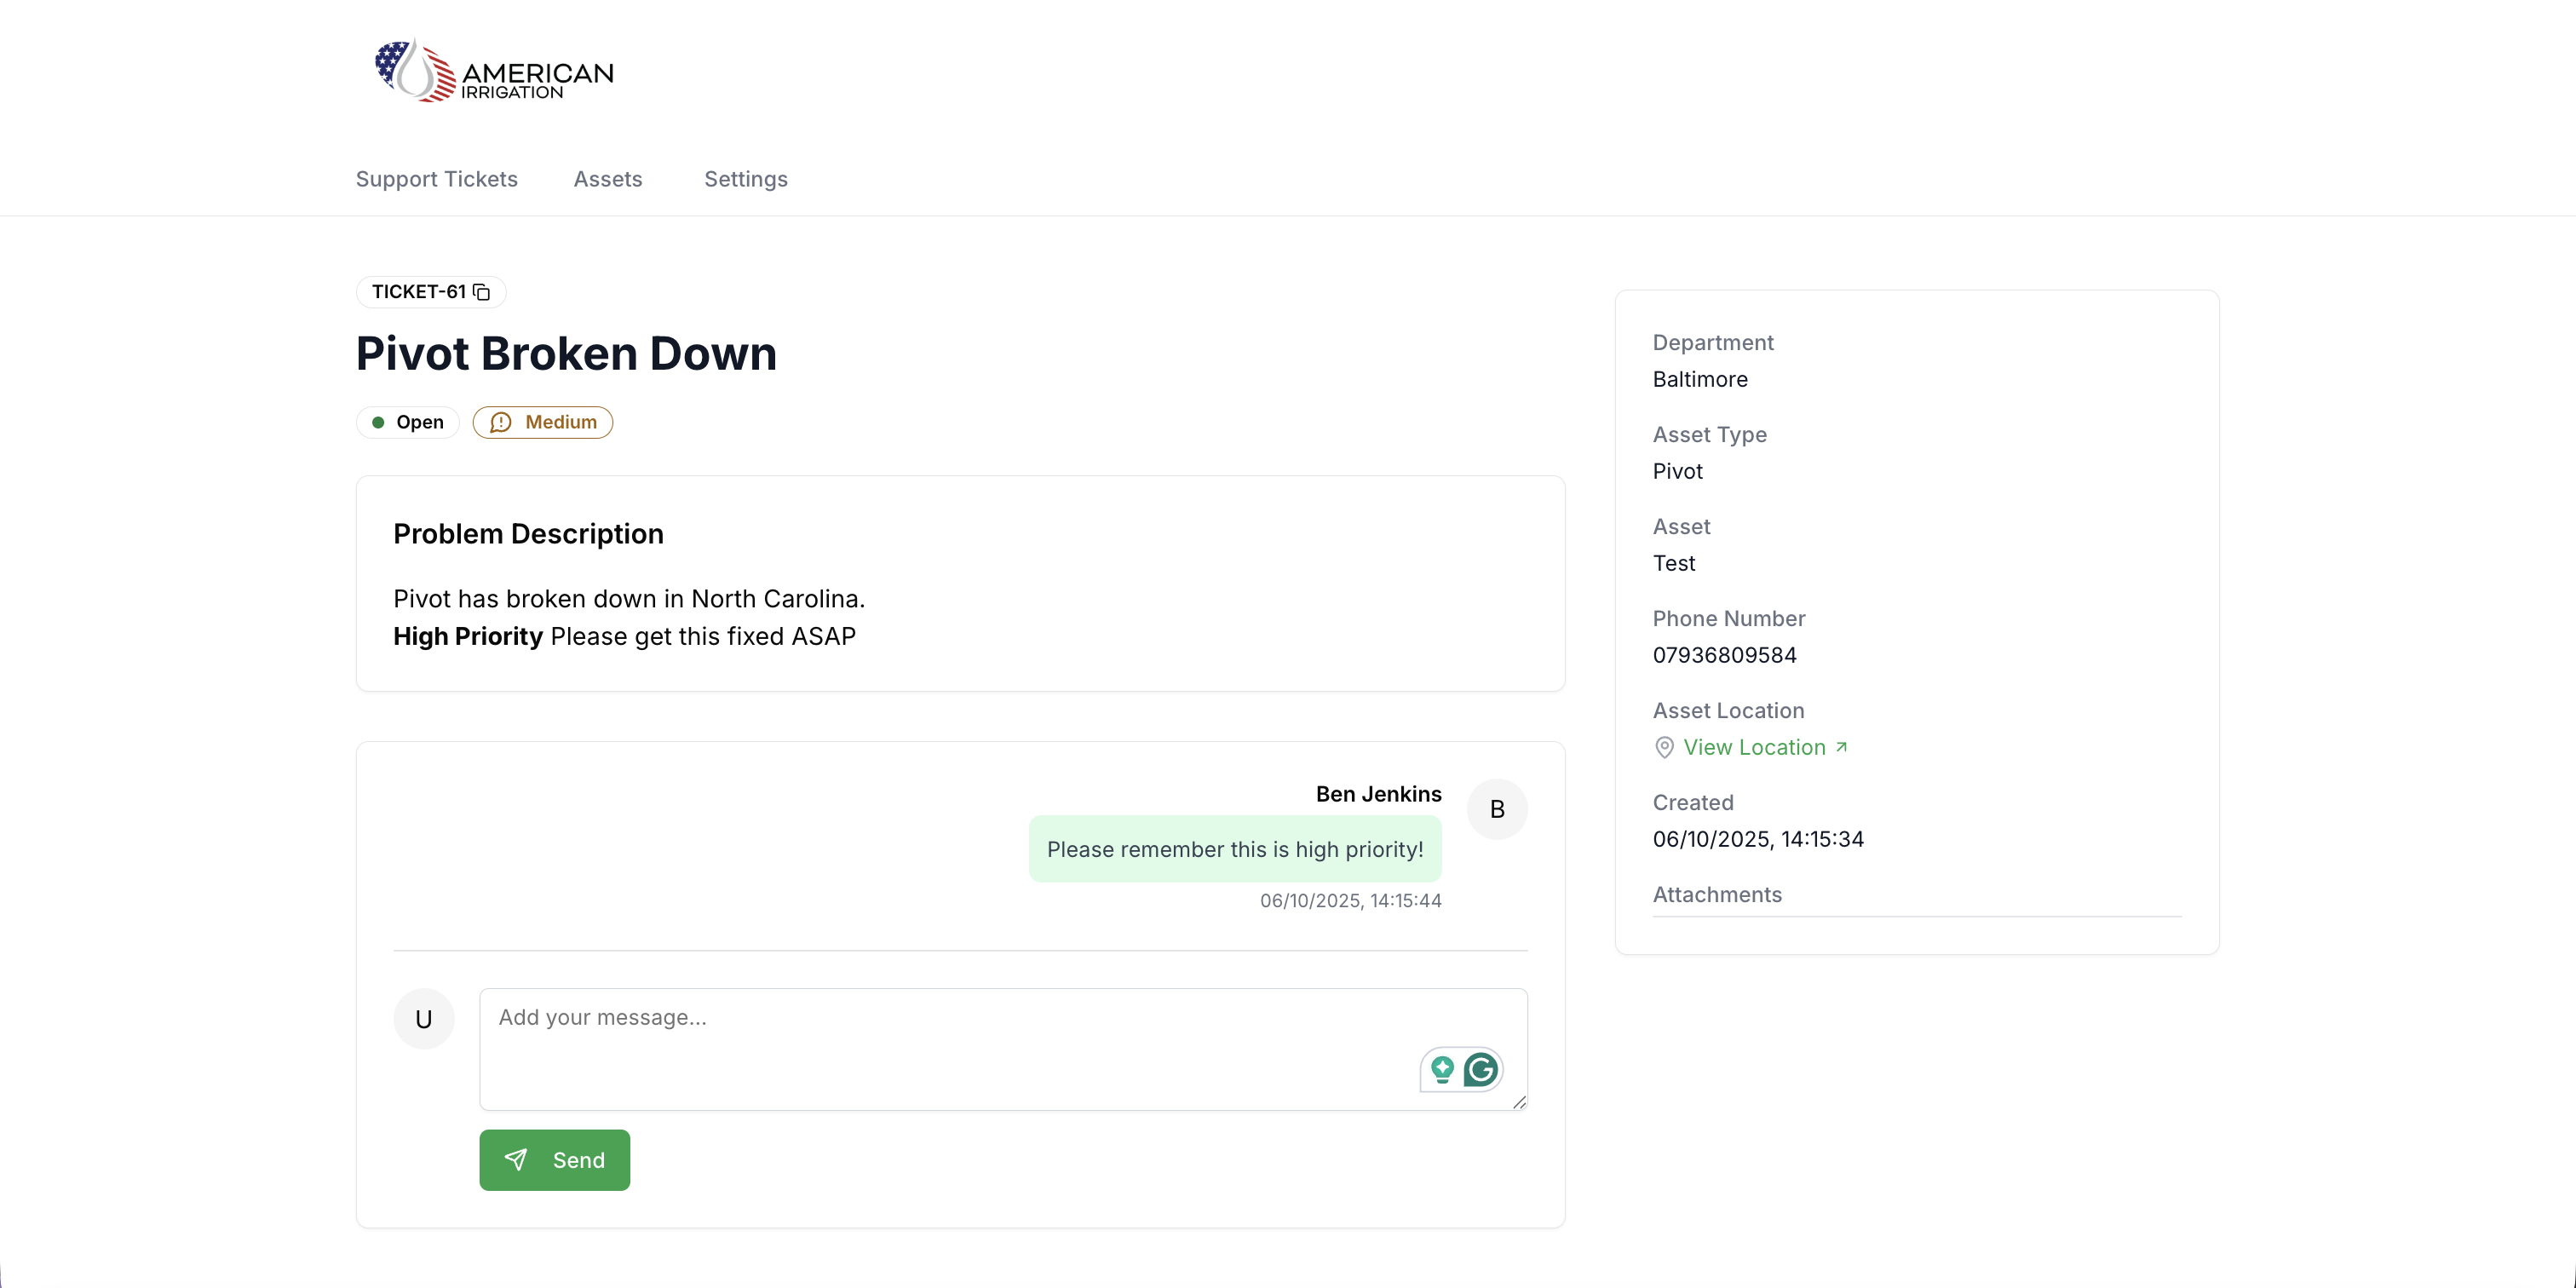Click the paper plane icon on Send
The width and height of the screenshot is (2576, 1288).
(x=516, y=1160)
